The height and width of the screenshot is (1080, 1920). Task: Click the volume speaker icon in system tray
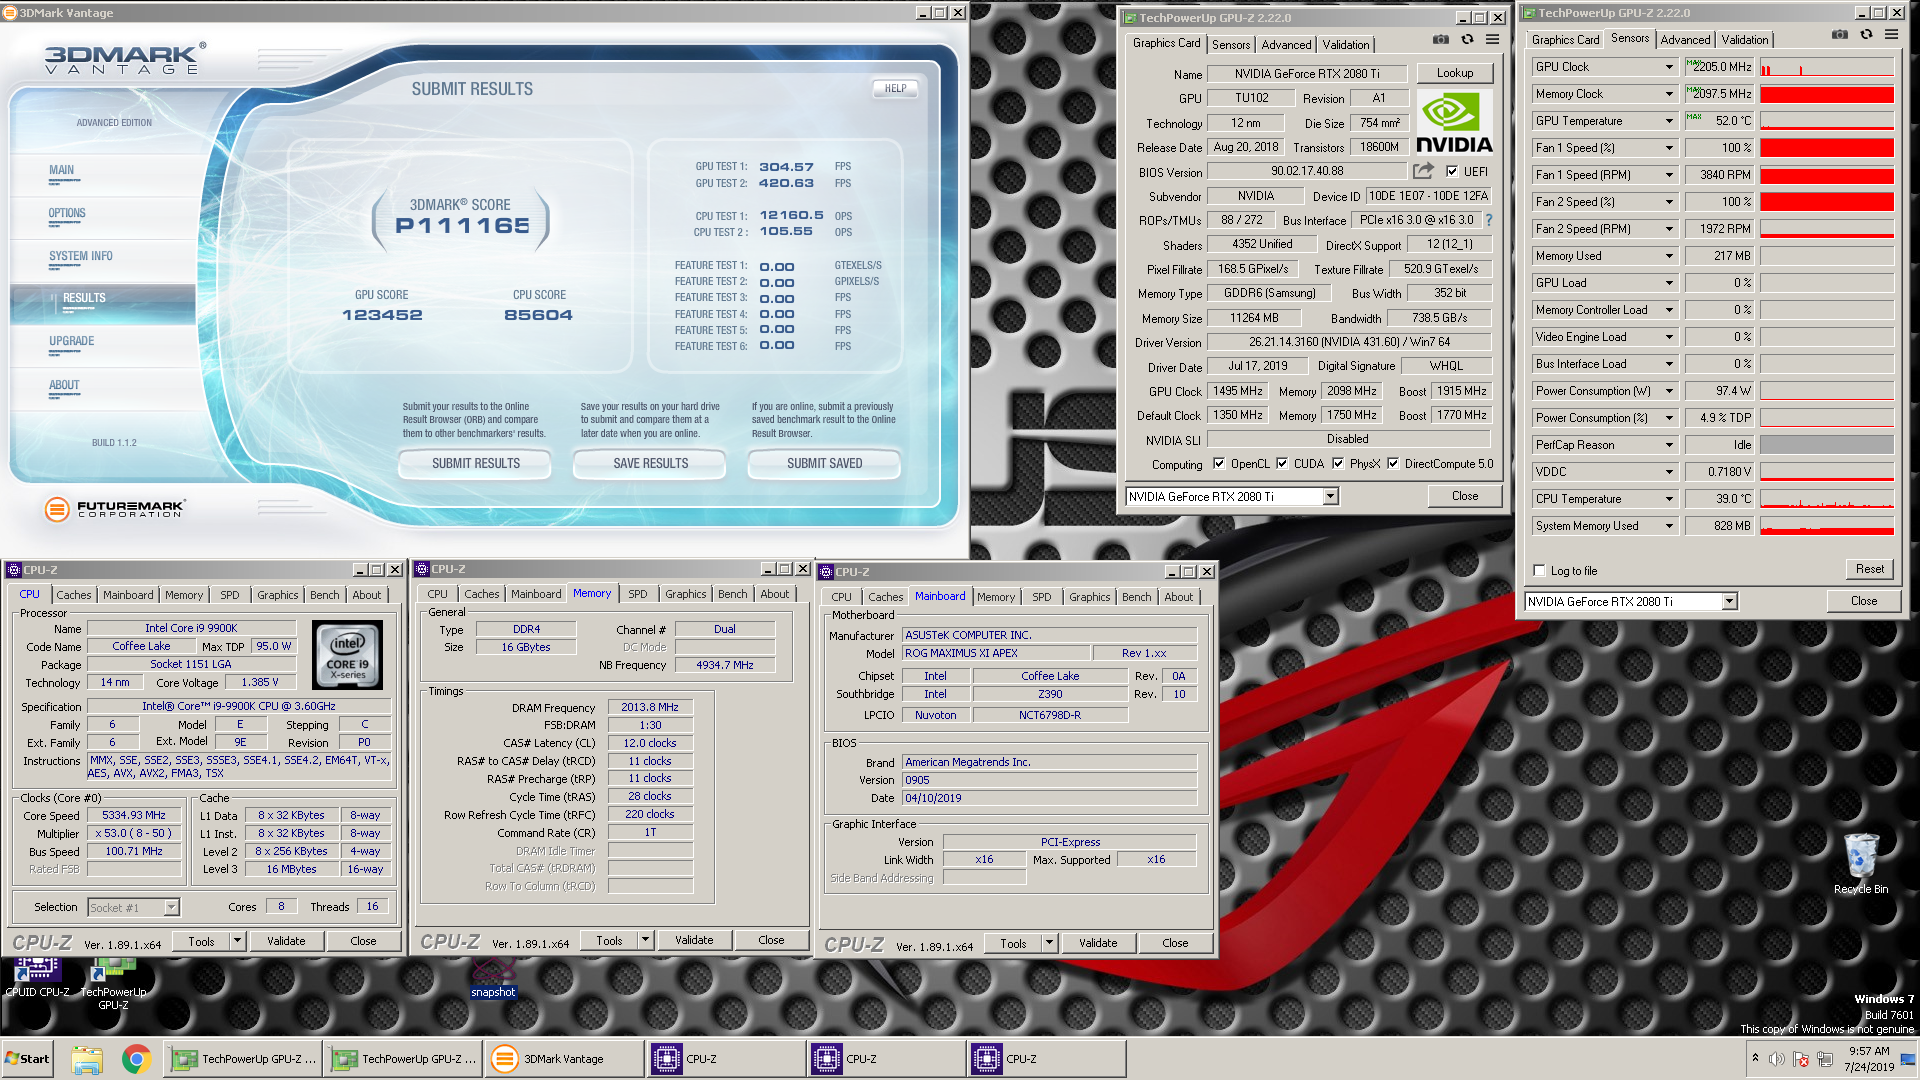(1777, 1059)
